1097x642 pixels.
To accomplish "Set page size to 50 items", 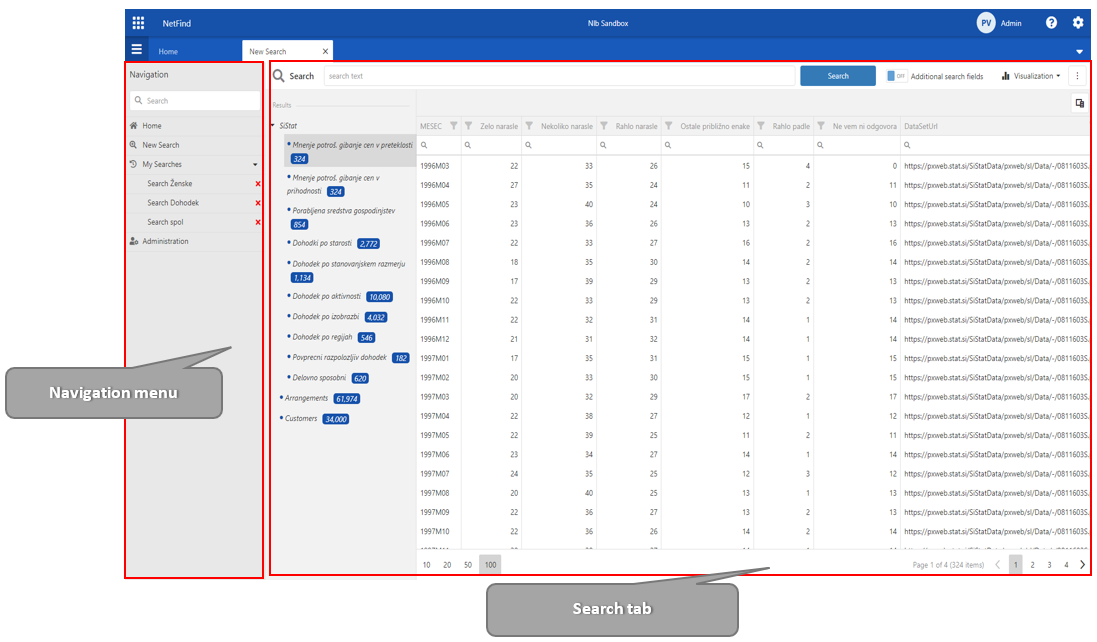I will click(468, 565).
